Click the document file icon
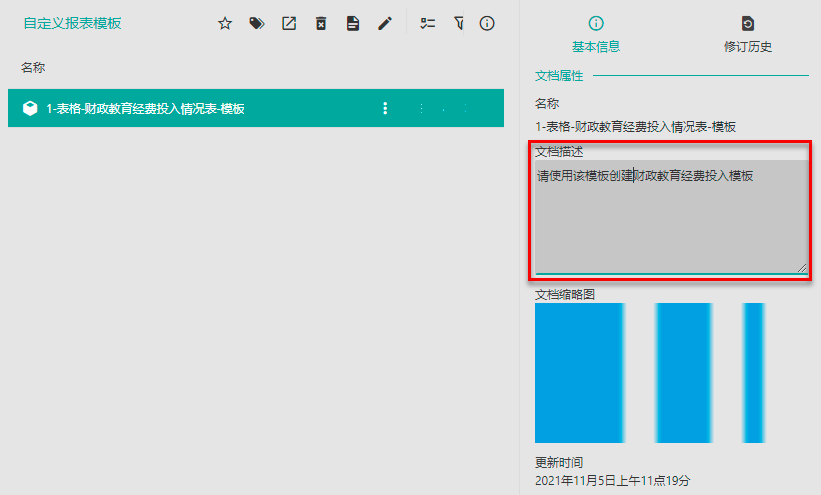 tap(353, 24)
